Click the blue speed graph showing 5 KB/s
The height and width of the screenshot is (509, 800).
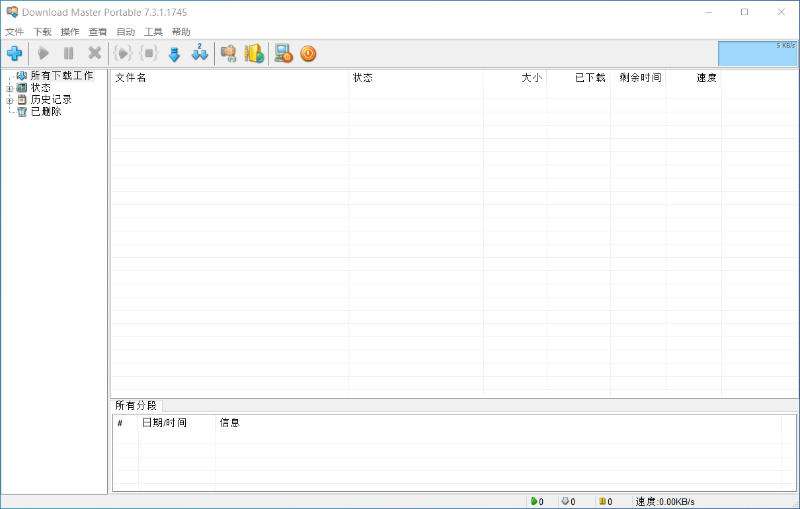click(757, 54)
